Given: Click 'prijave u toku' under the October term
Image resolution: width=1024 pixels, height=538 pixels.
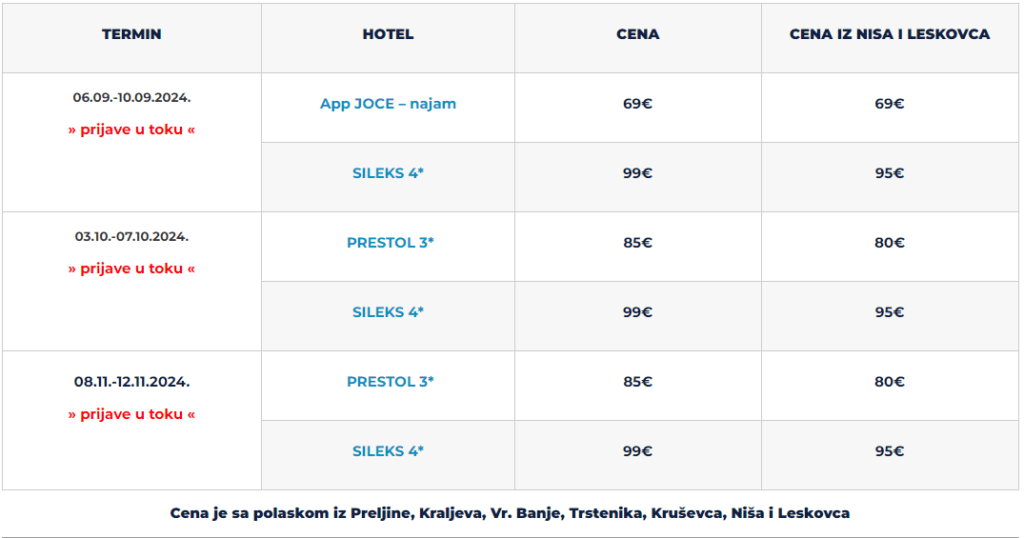Looking at the screenshot, I should click(131, 269).
